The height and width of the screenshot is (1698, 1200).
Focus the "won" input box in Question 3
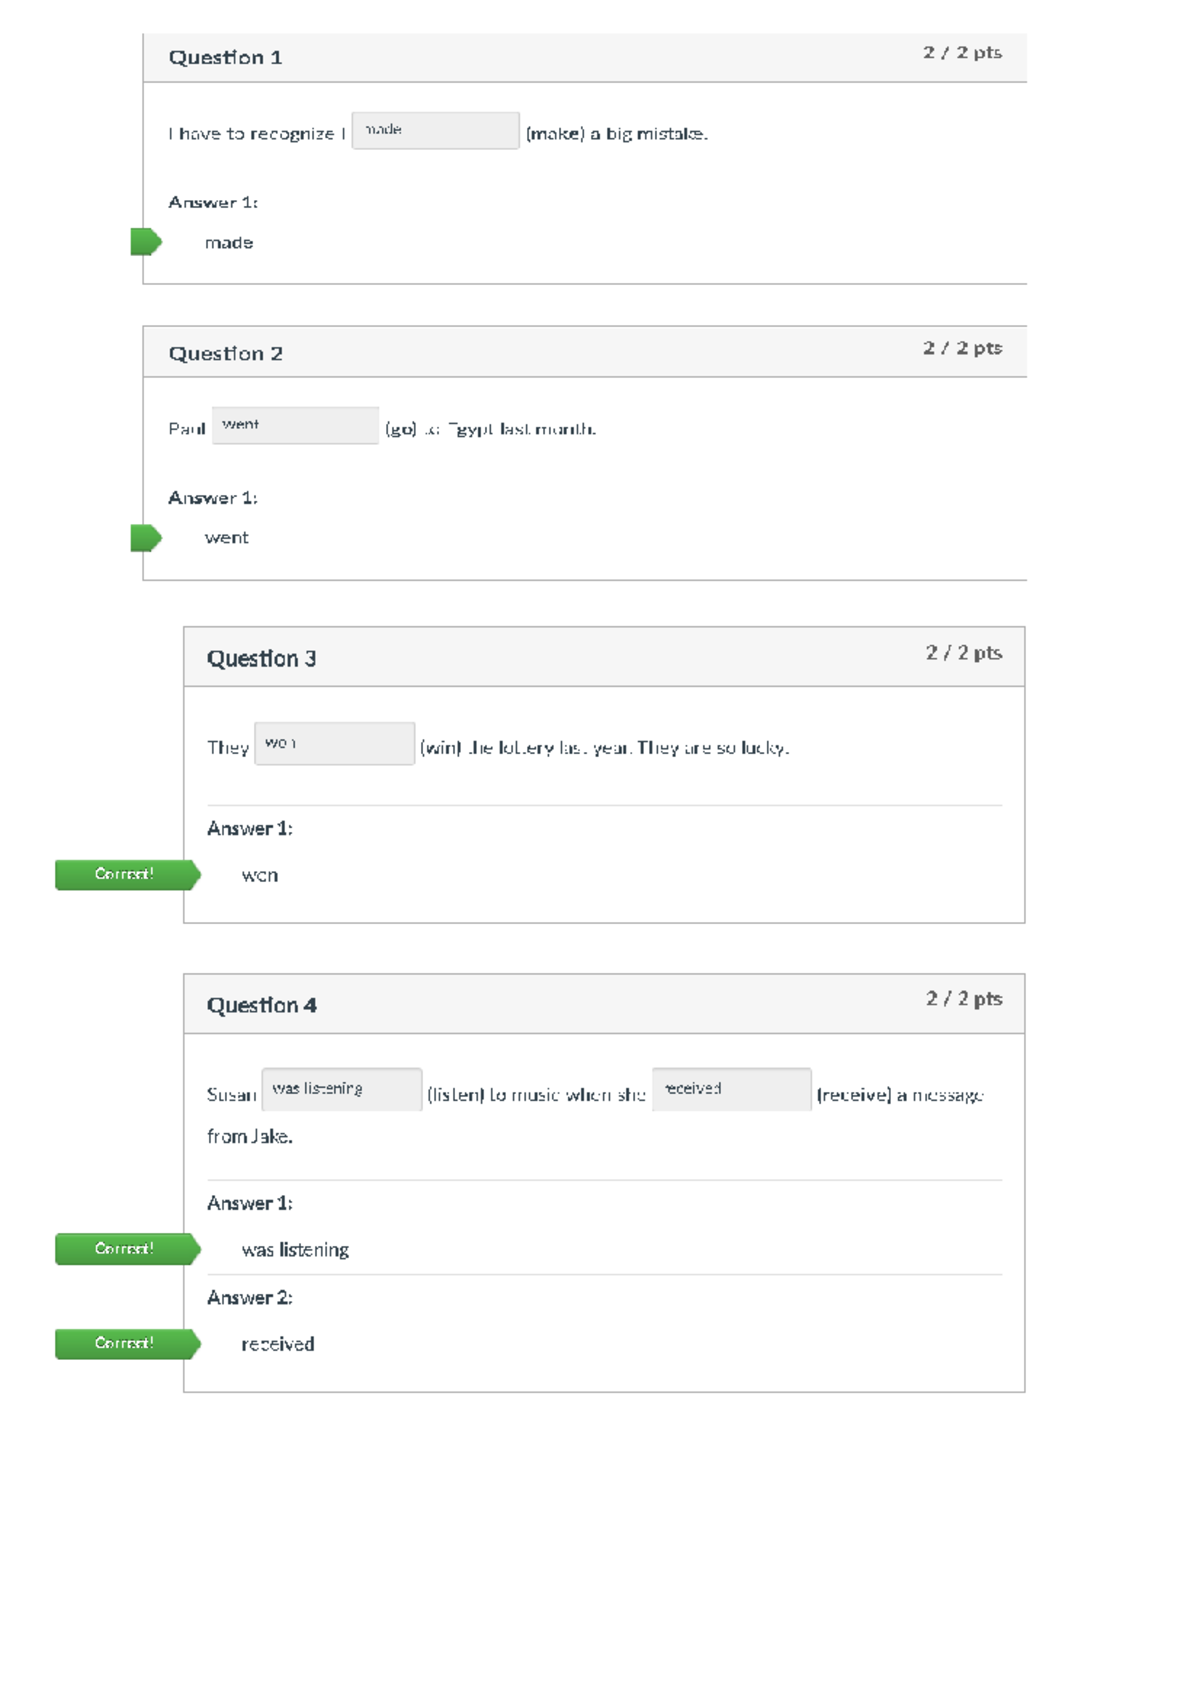click(334, 744)
